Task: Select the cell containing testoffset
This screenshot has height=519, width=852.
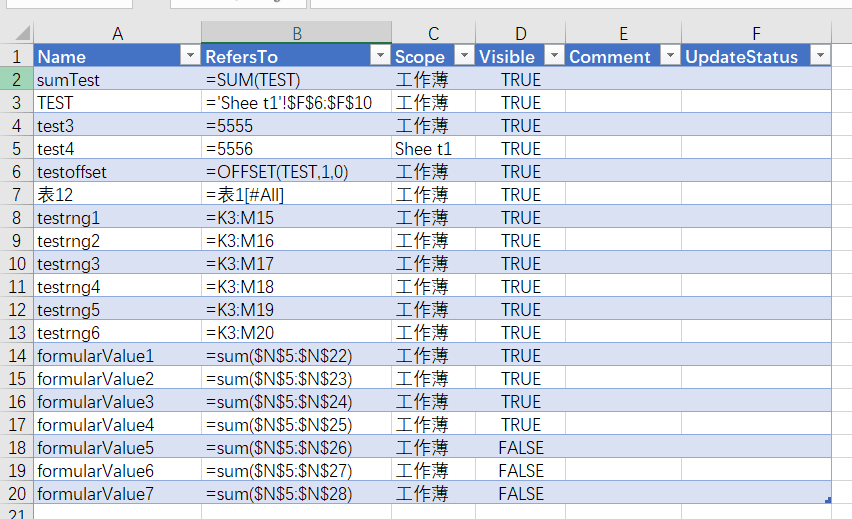Action: pos(117,172)
